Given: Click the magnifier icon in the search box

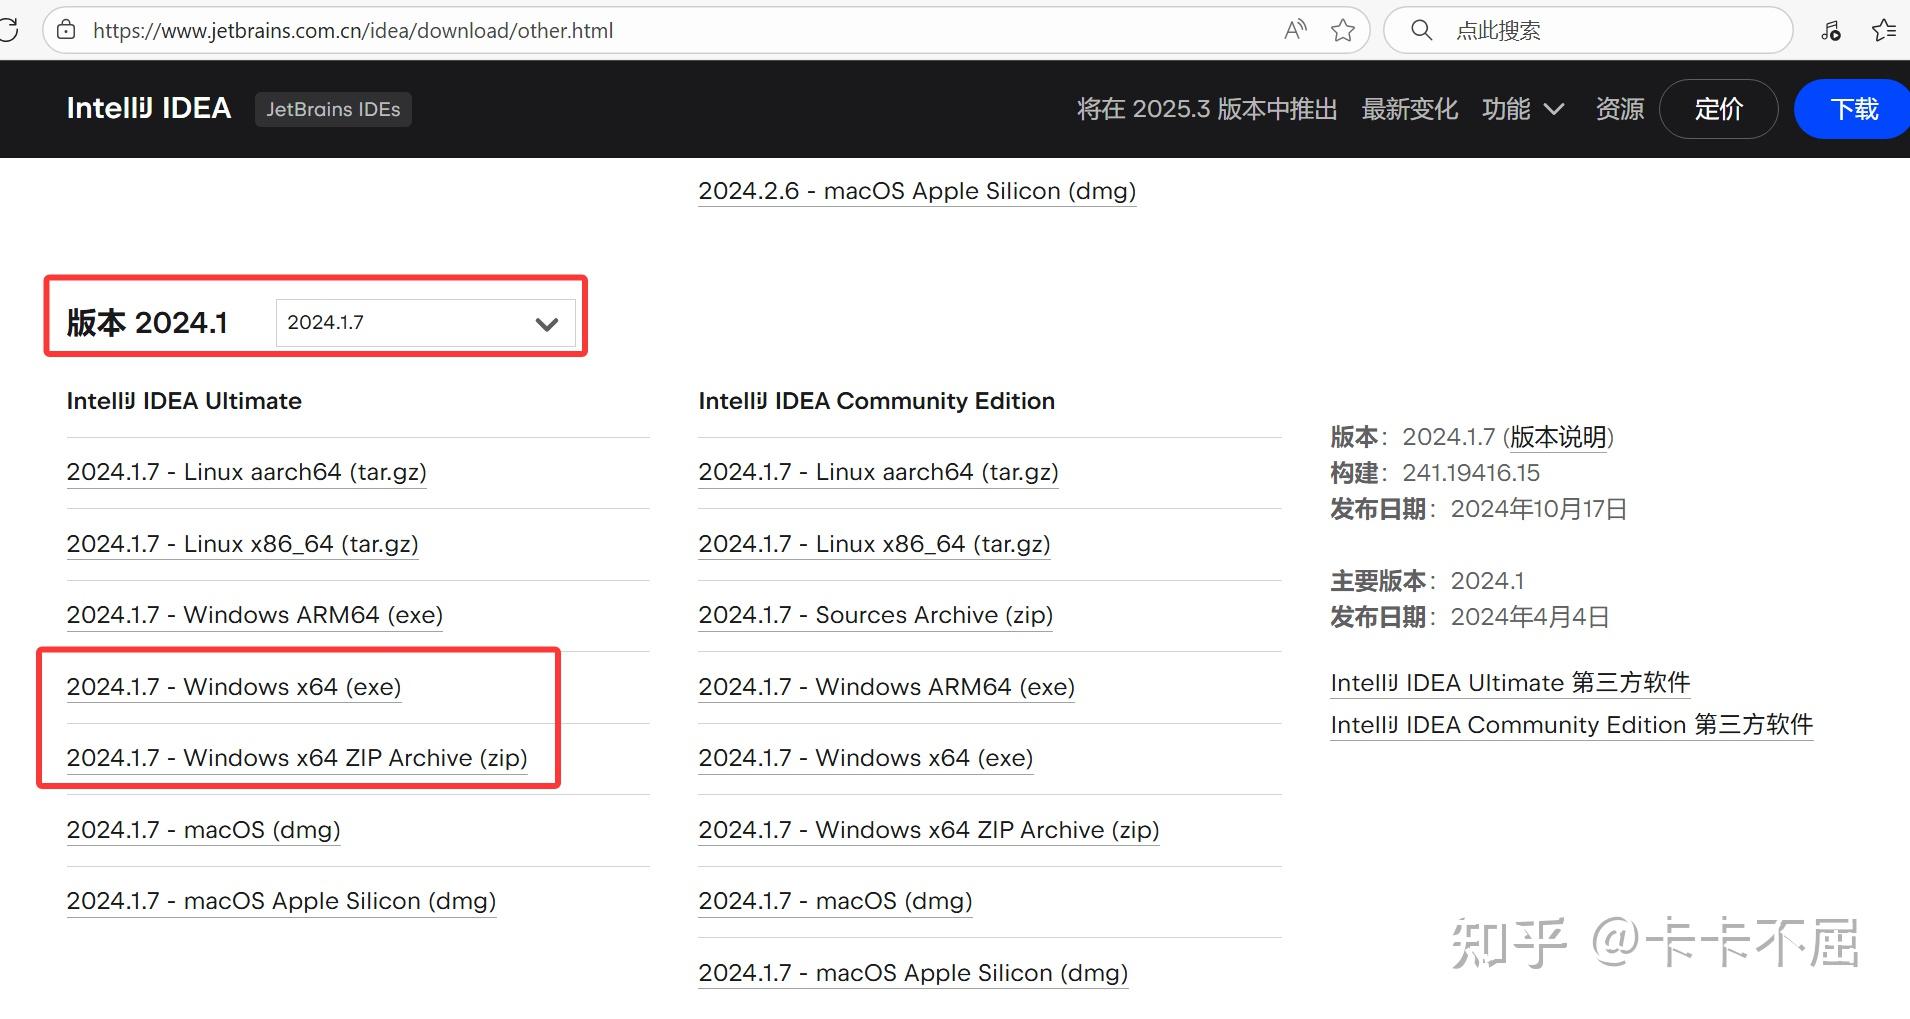Looking at the screenshot, I should [x=1421, y=30].
